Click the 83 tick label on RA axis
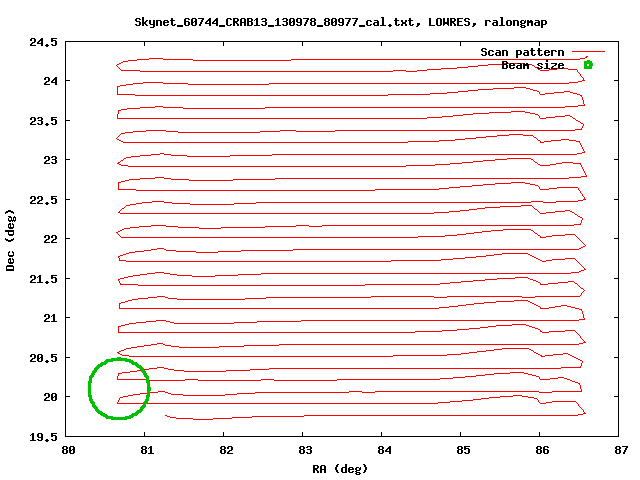This screenshot has width=640, height=480. (305, 450)
